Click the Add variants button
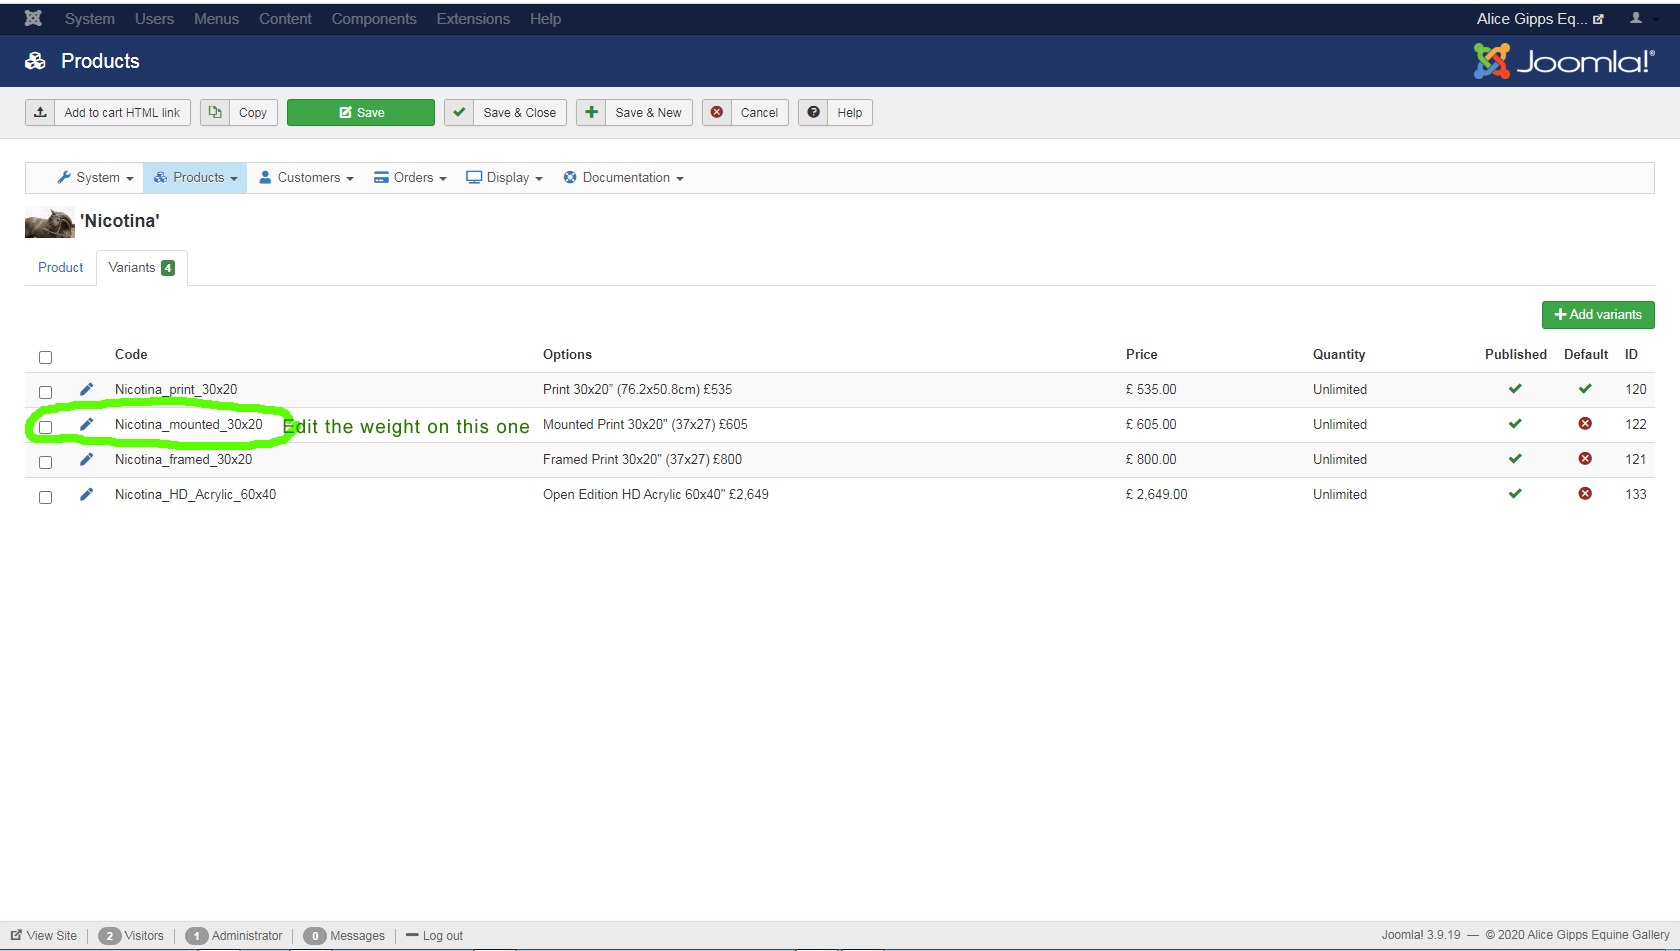Image resolution: width=1680 pixels, height=951 pixels. click(x=1598, y=315)
